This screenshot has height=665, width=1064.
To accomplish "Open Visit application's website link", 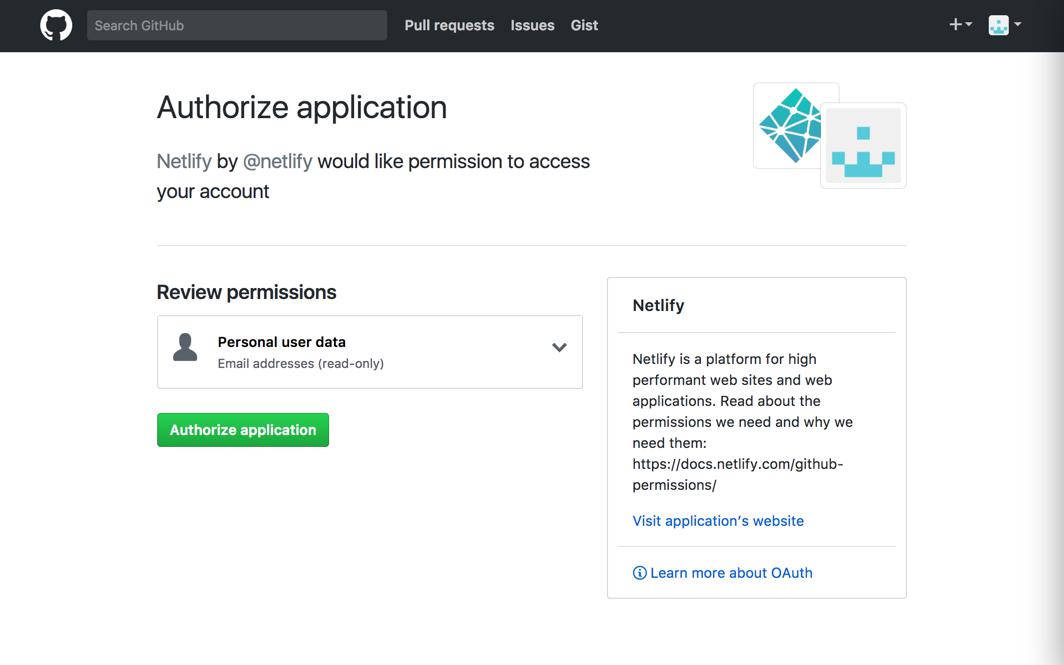I will [717, 520].
